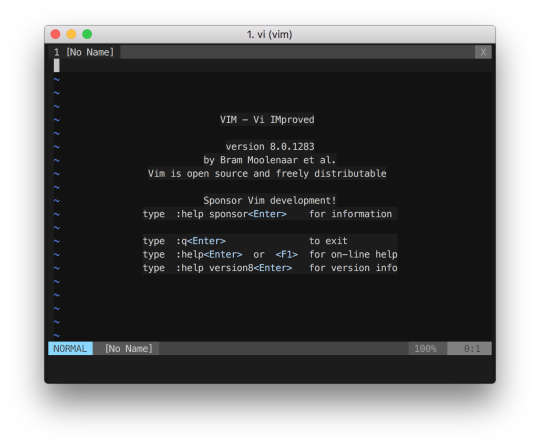This screenshot has width=540, height=447.
Task: Click ':help version8<Enter>' command text
Action: 234,268
